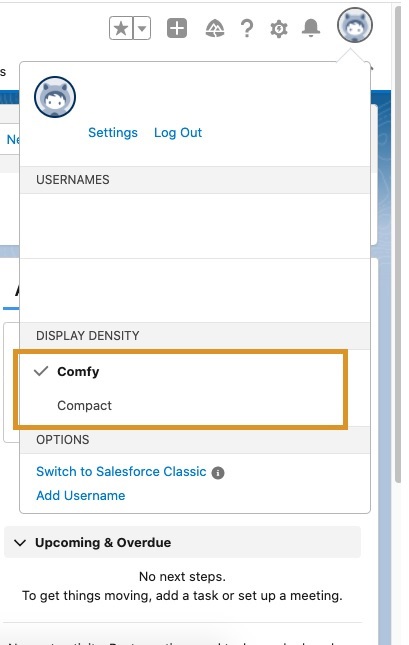Open the Settings link
409x645 pixels.
(113, 132)
